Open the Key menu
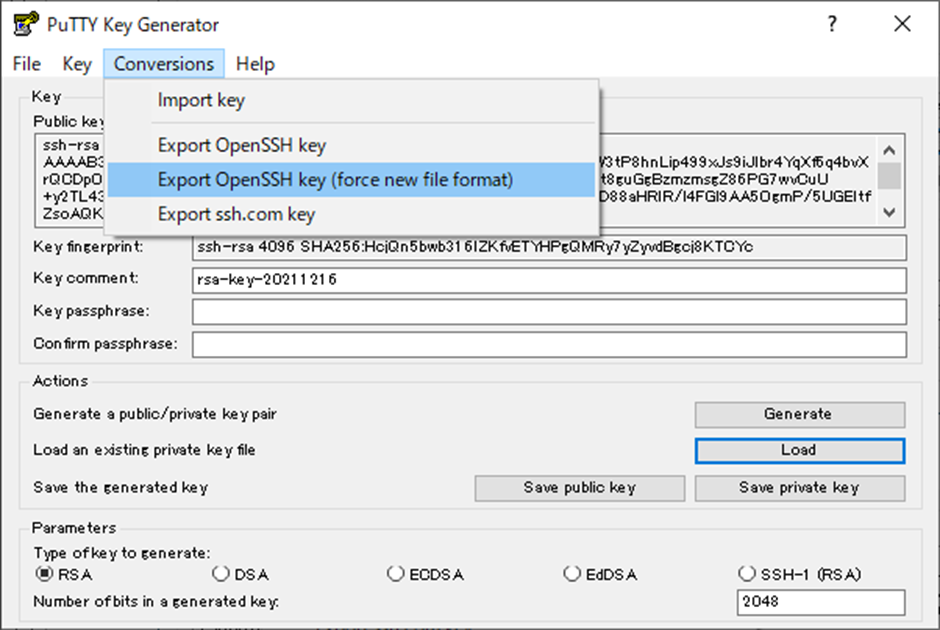The width and height of the screenshot is (940, 630). point(77,64)
